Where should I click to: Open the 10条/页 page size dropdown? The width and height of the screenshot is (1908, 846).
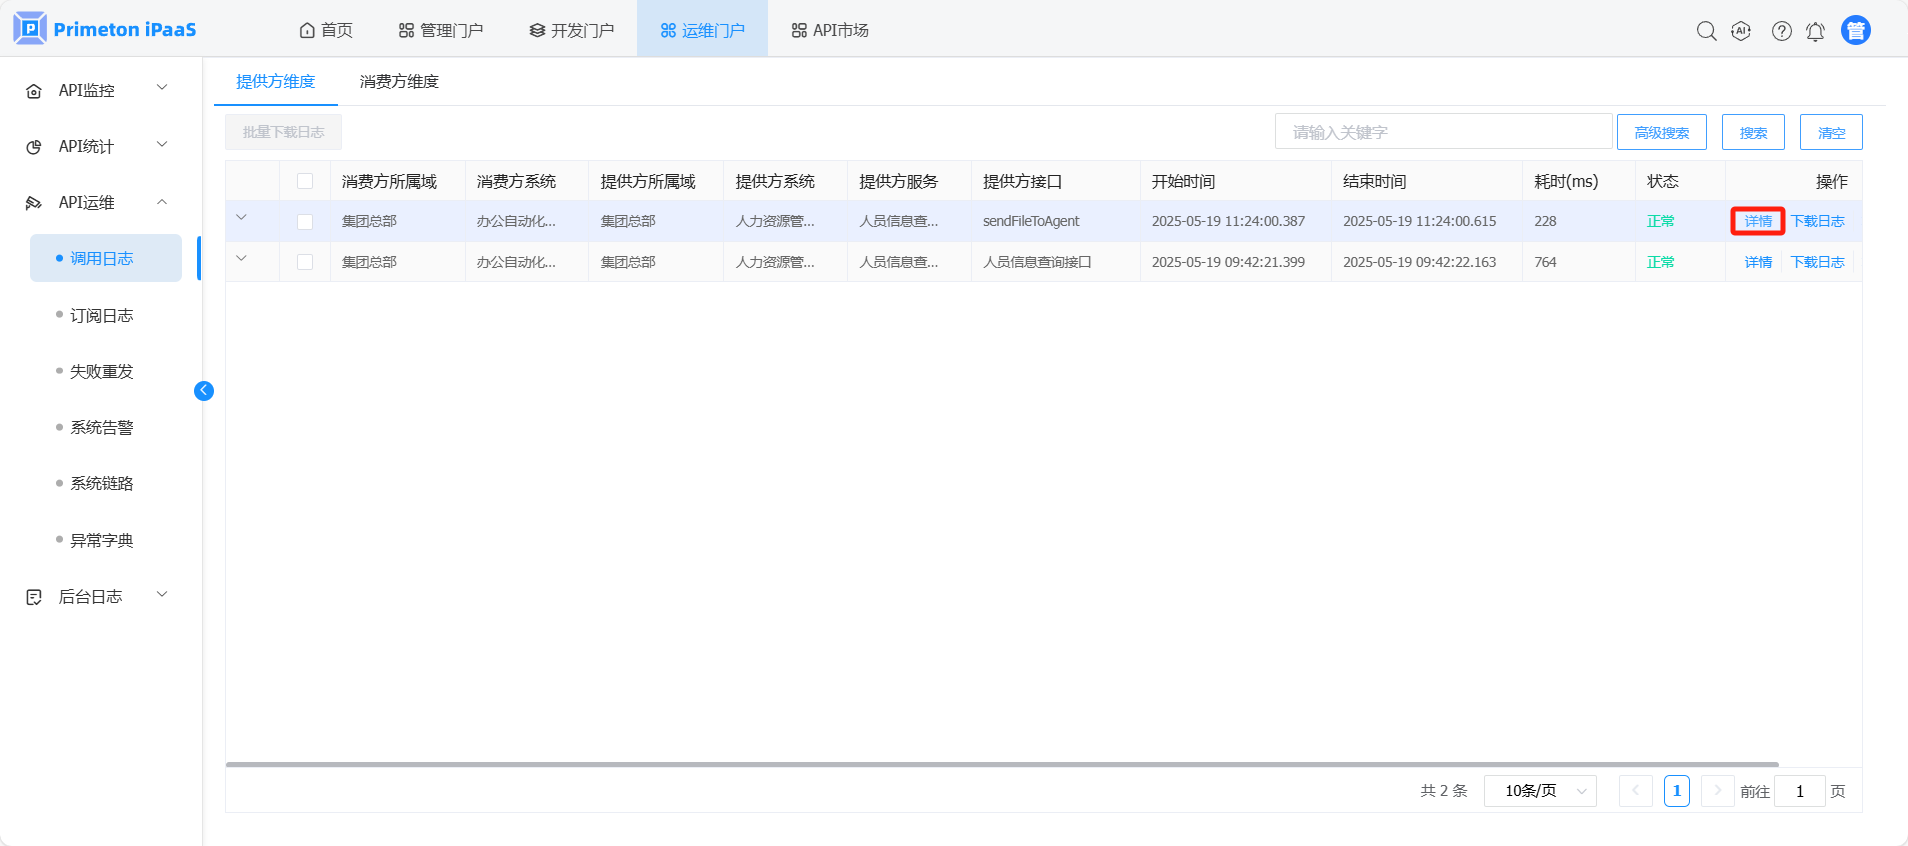point(1540,791)
